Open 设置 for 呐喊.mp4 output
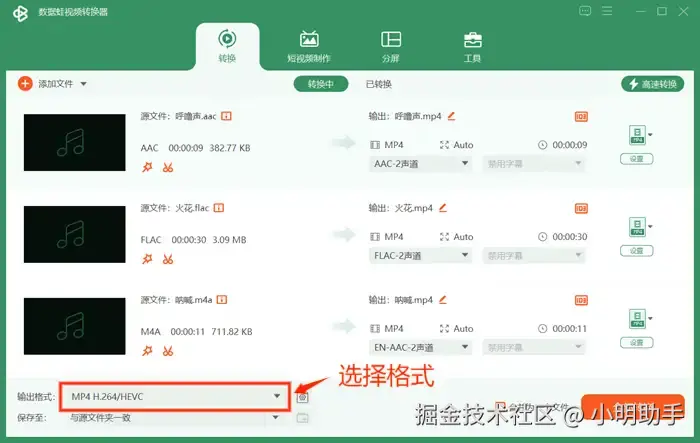700x443 pixels. pyautogui.click(x=637, y=343)
